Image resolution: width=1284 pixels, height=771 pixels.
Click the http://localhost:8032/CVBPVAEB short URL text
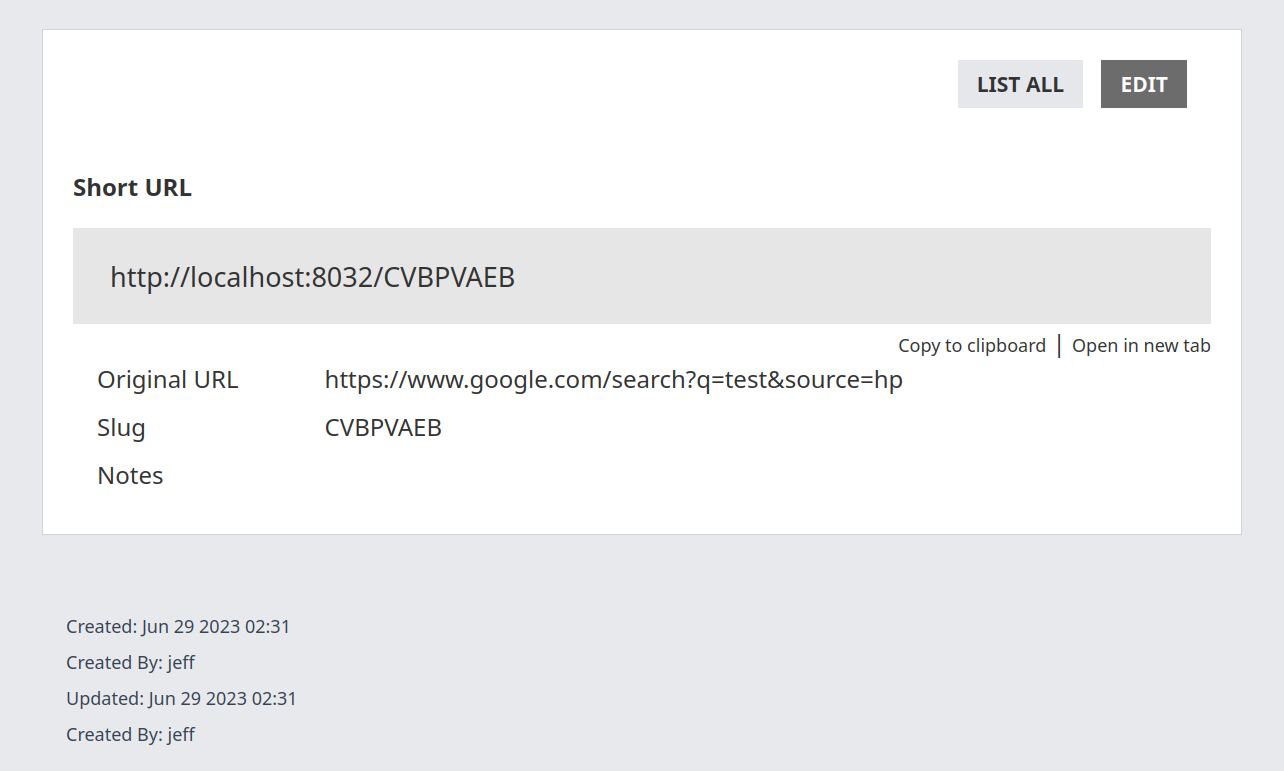[x=312, y=277]
